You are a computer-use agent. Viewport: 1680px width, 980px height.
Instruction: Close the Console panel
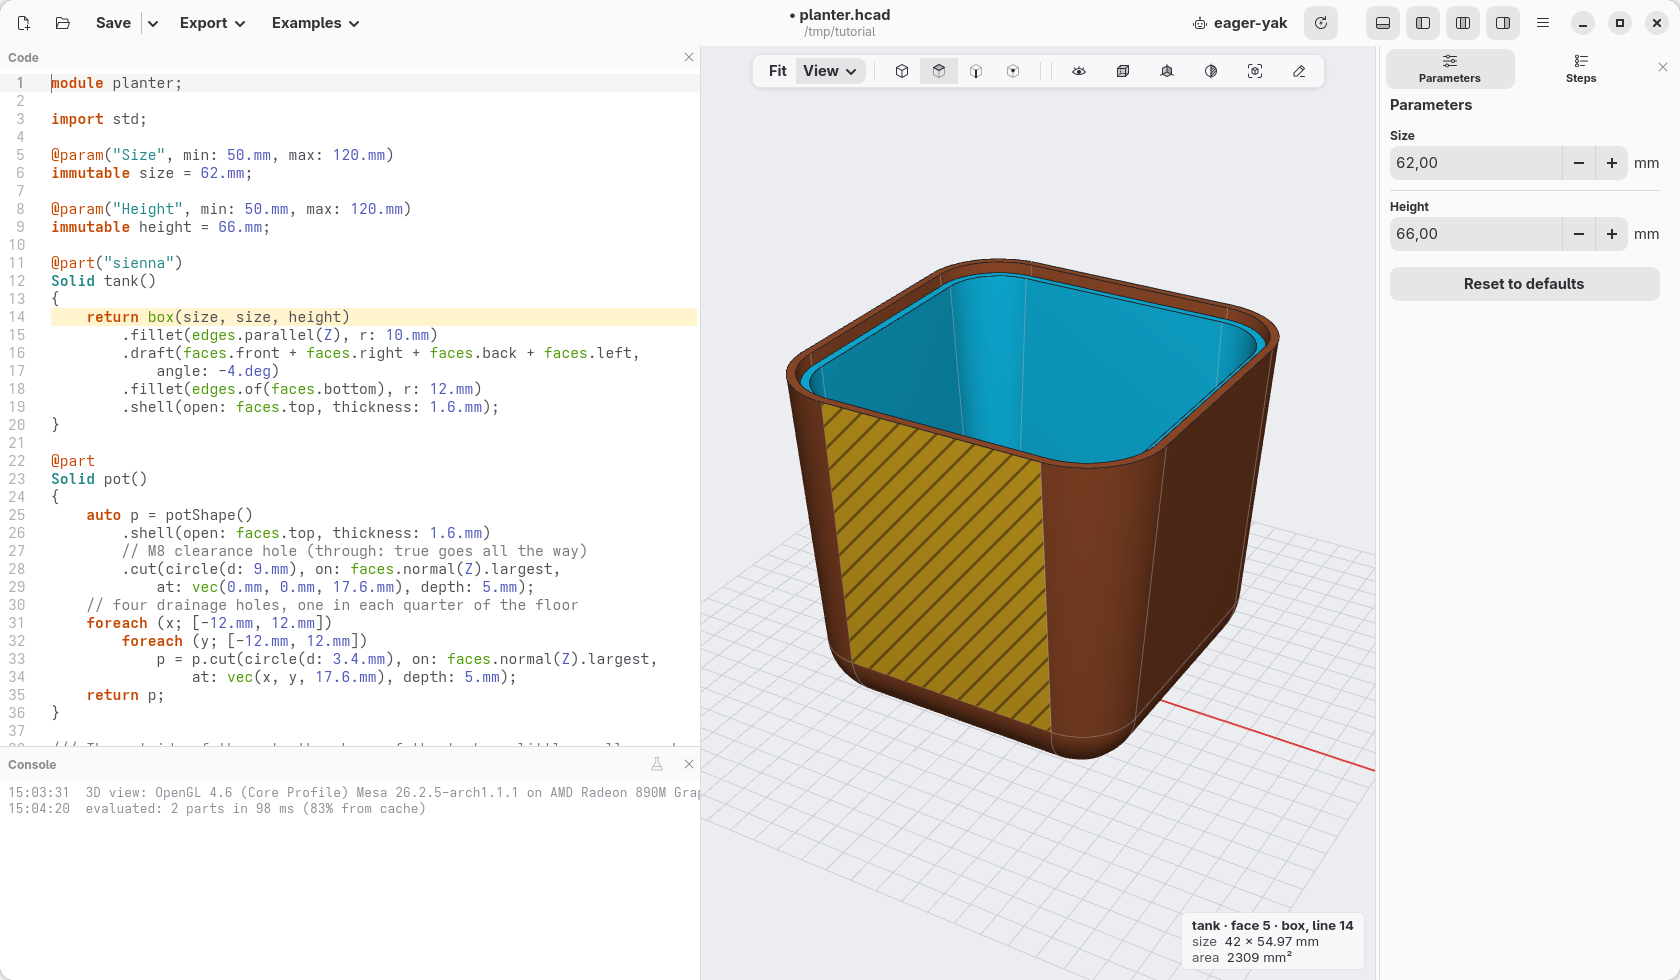click(689, 764)
